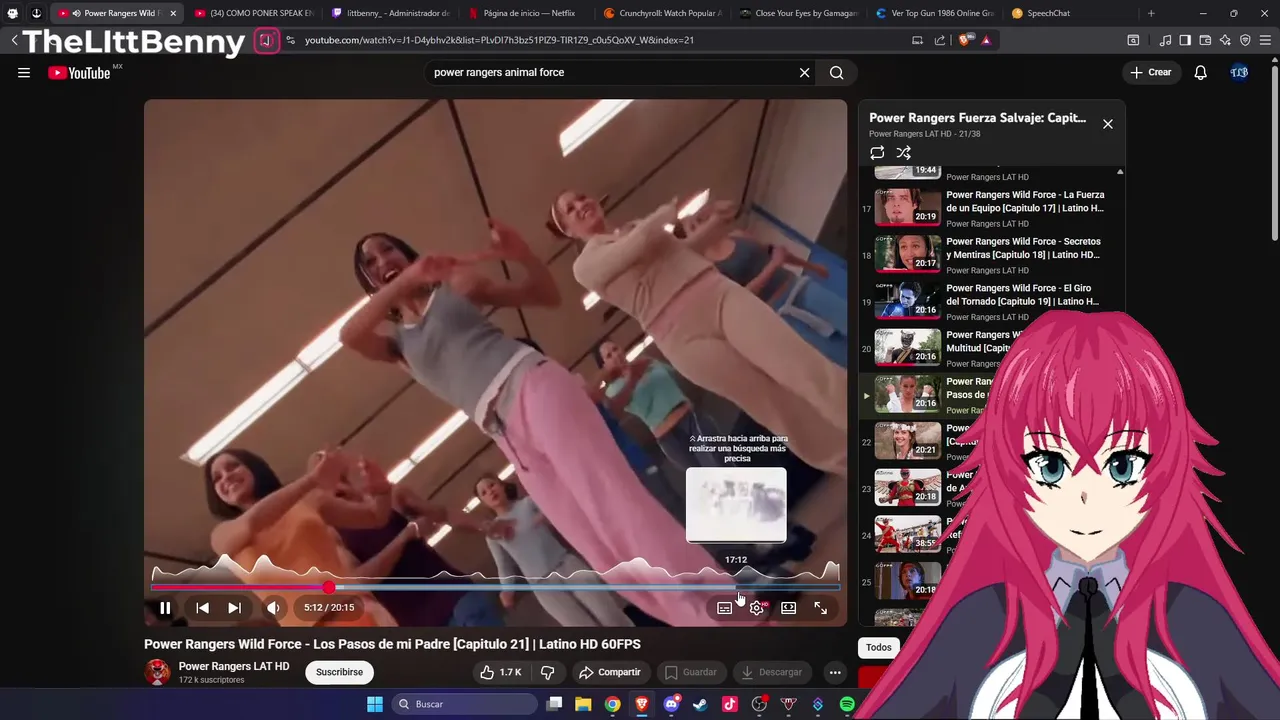This screenshot has height=720, width=1280.
Task: Click the Suscribirse button
Action: pos(339,672)
